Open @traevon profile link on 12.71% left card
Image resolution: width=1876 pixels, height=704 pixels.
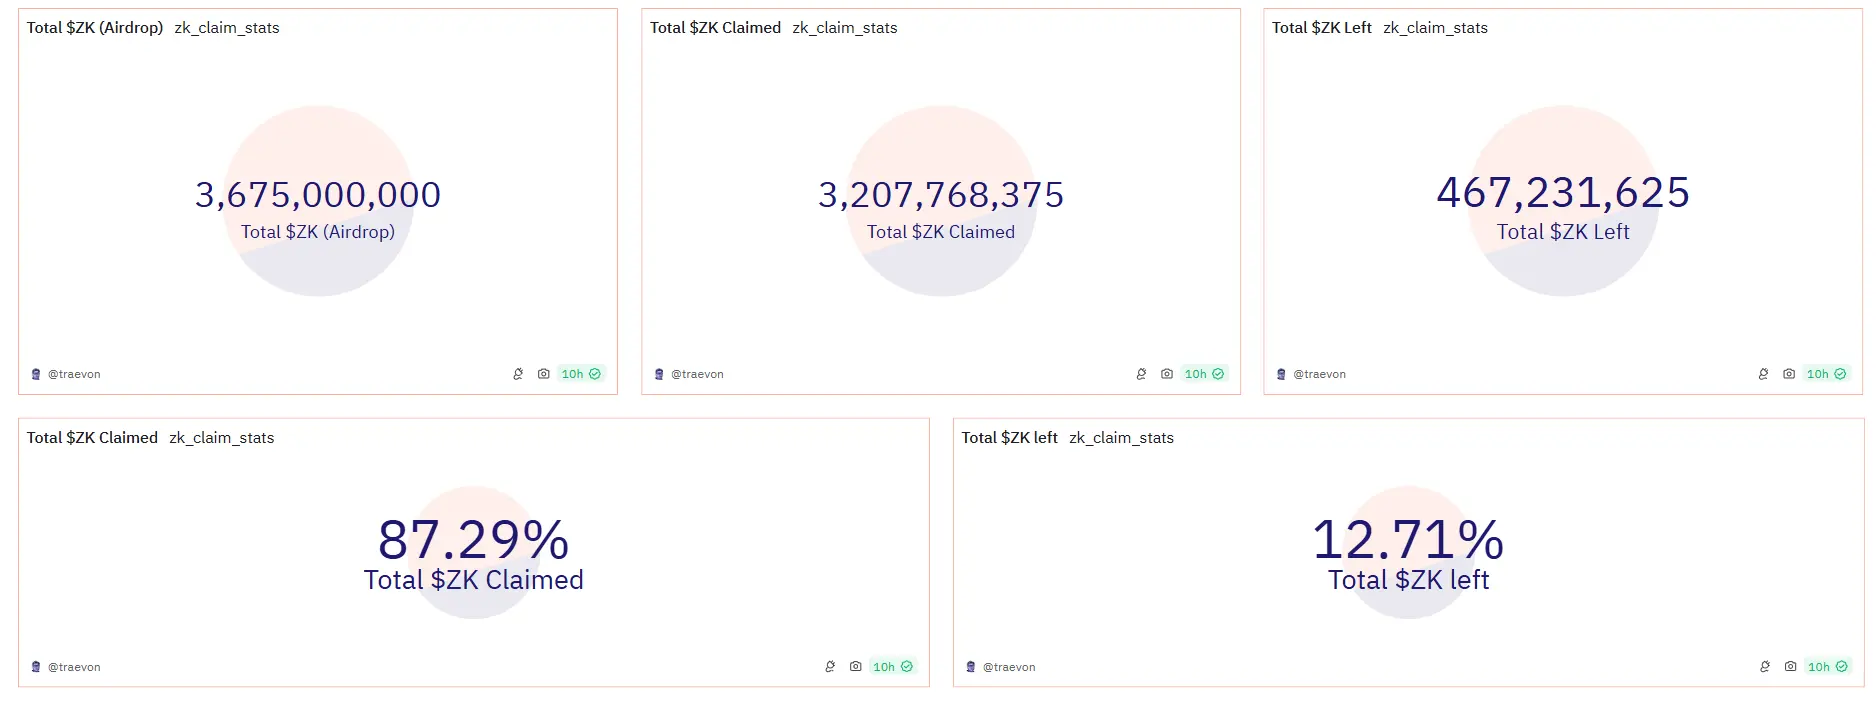1009,667
